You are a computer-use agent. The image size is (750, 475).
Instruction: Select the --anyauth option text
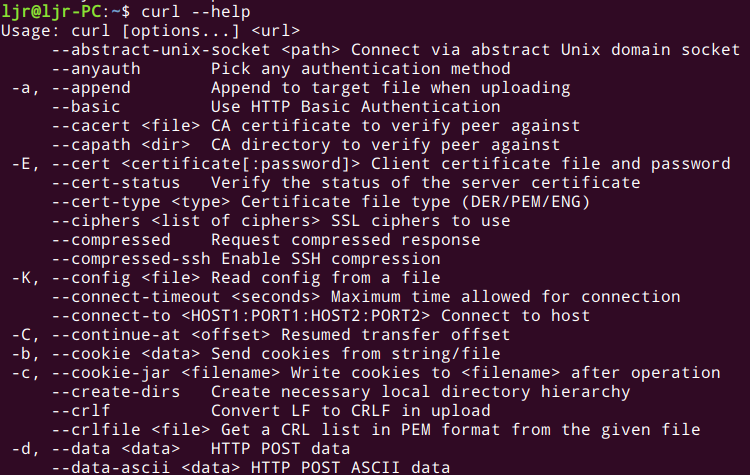[x=96, y=69]
